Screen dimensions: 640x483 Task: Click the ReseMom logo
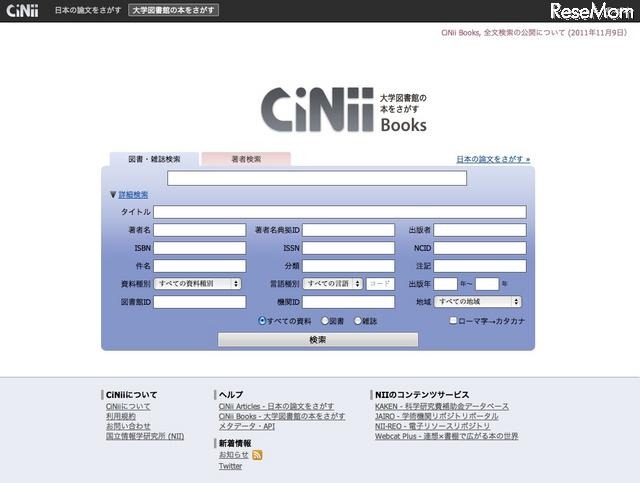(592, 11)
